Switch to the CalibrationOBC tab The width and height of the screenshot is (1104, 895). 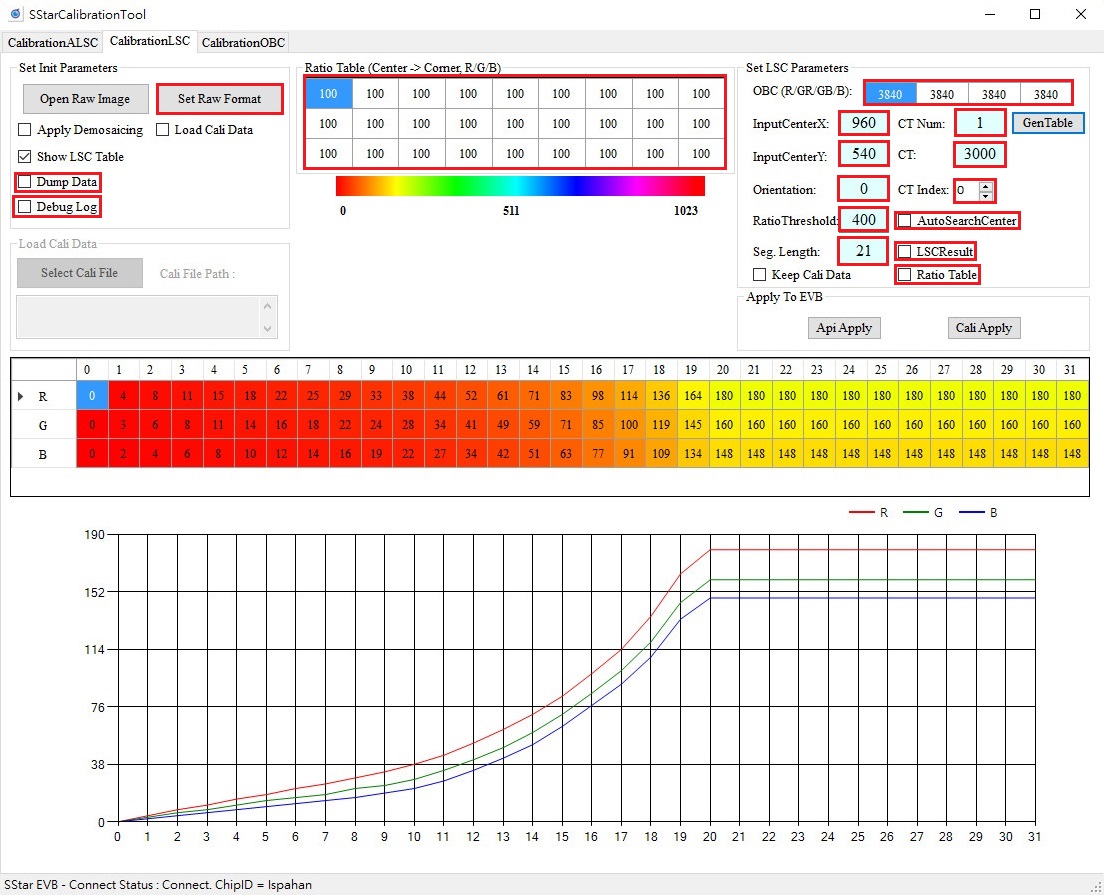[x=243, y=42]
